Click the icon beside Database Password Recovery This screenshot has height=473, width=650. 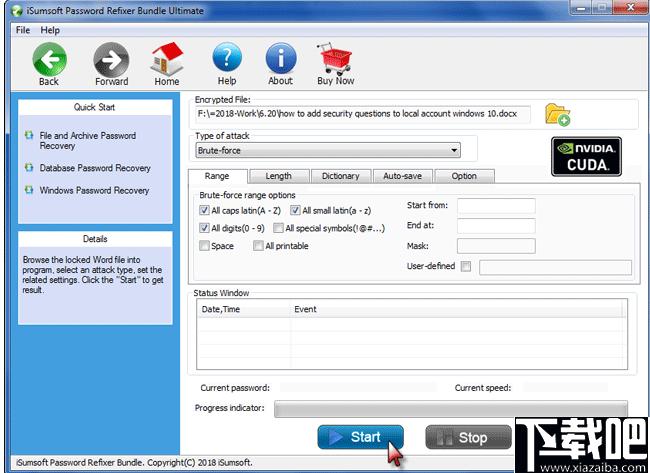(29, 167)
